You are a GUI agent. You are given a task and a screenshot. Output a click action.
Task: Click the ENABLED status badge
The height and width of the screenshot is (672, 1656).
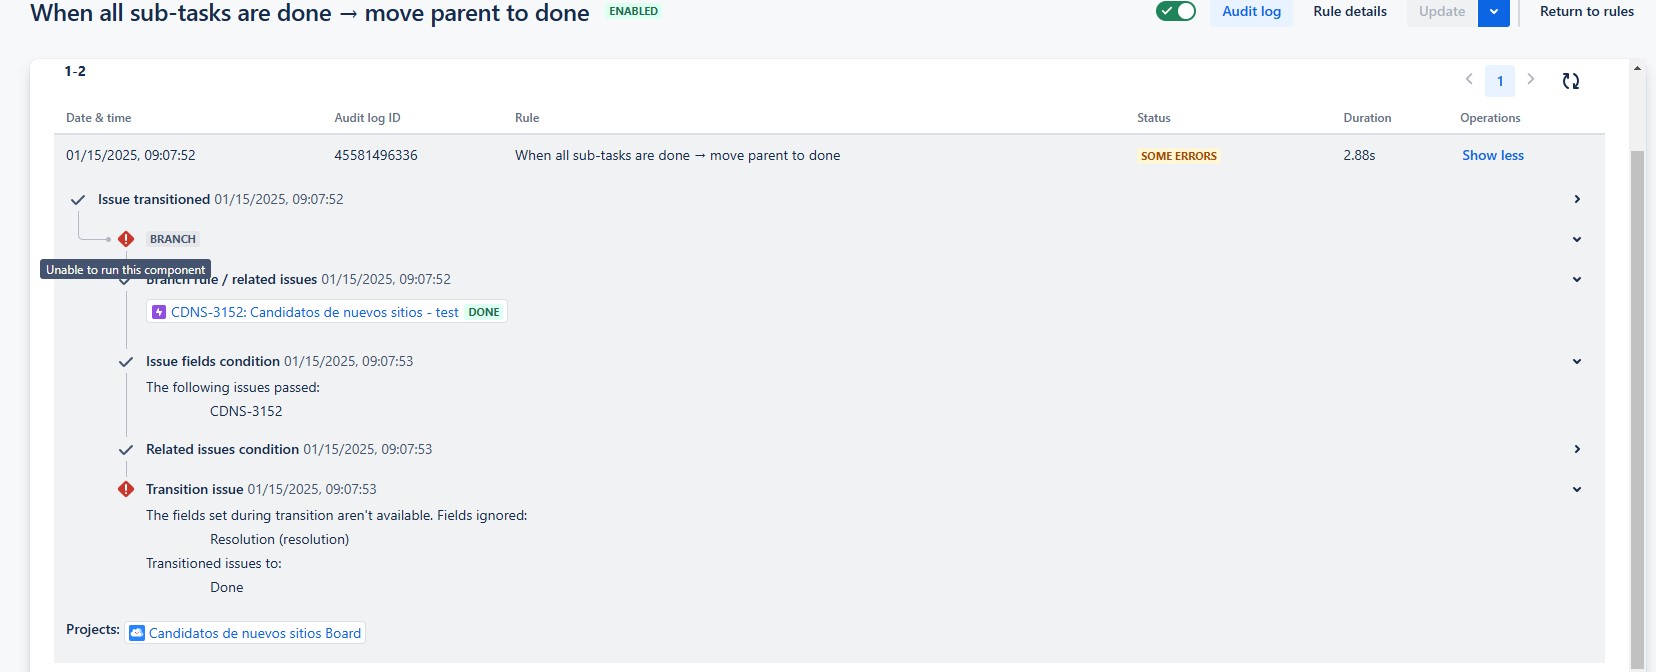[634, 12]
